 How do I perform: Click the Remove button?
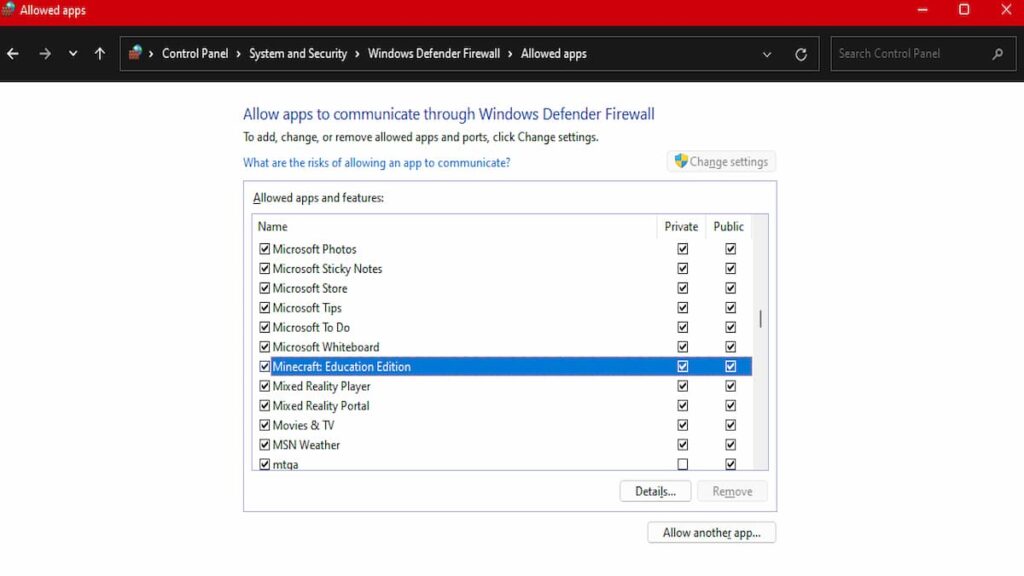(732, 491)
